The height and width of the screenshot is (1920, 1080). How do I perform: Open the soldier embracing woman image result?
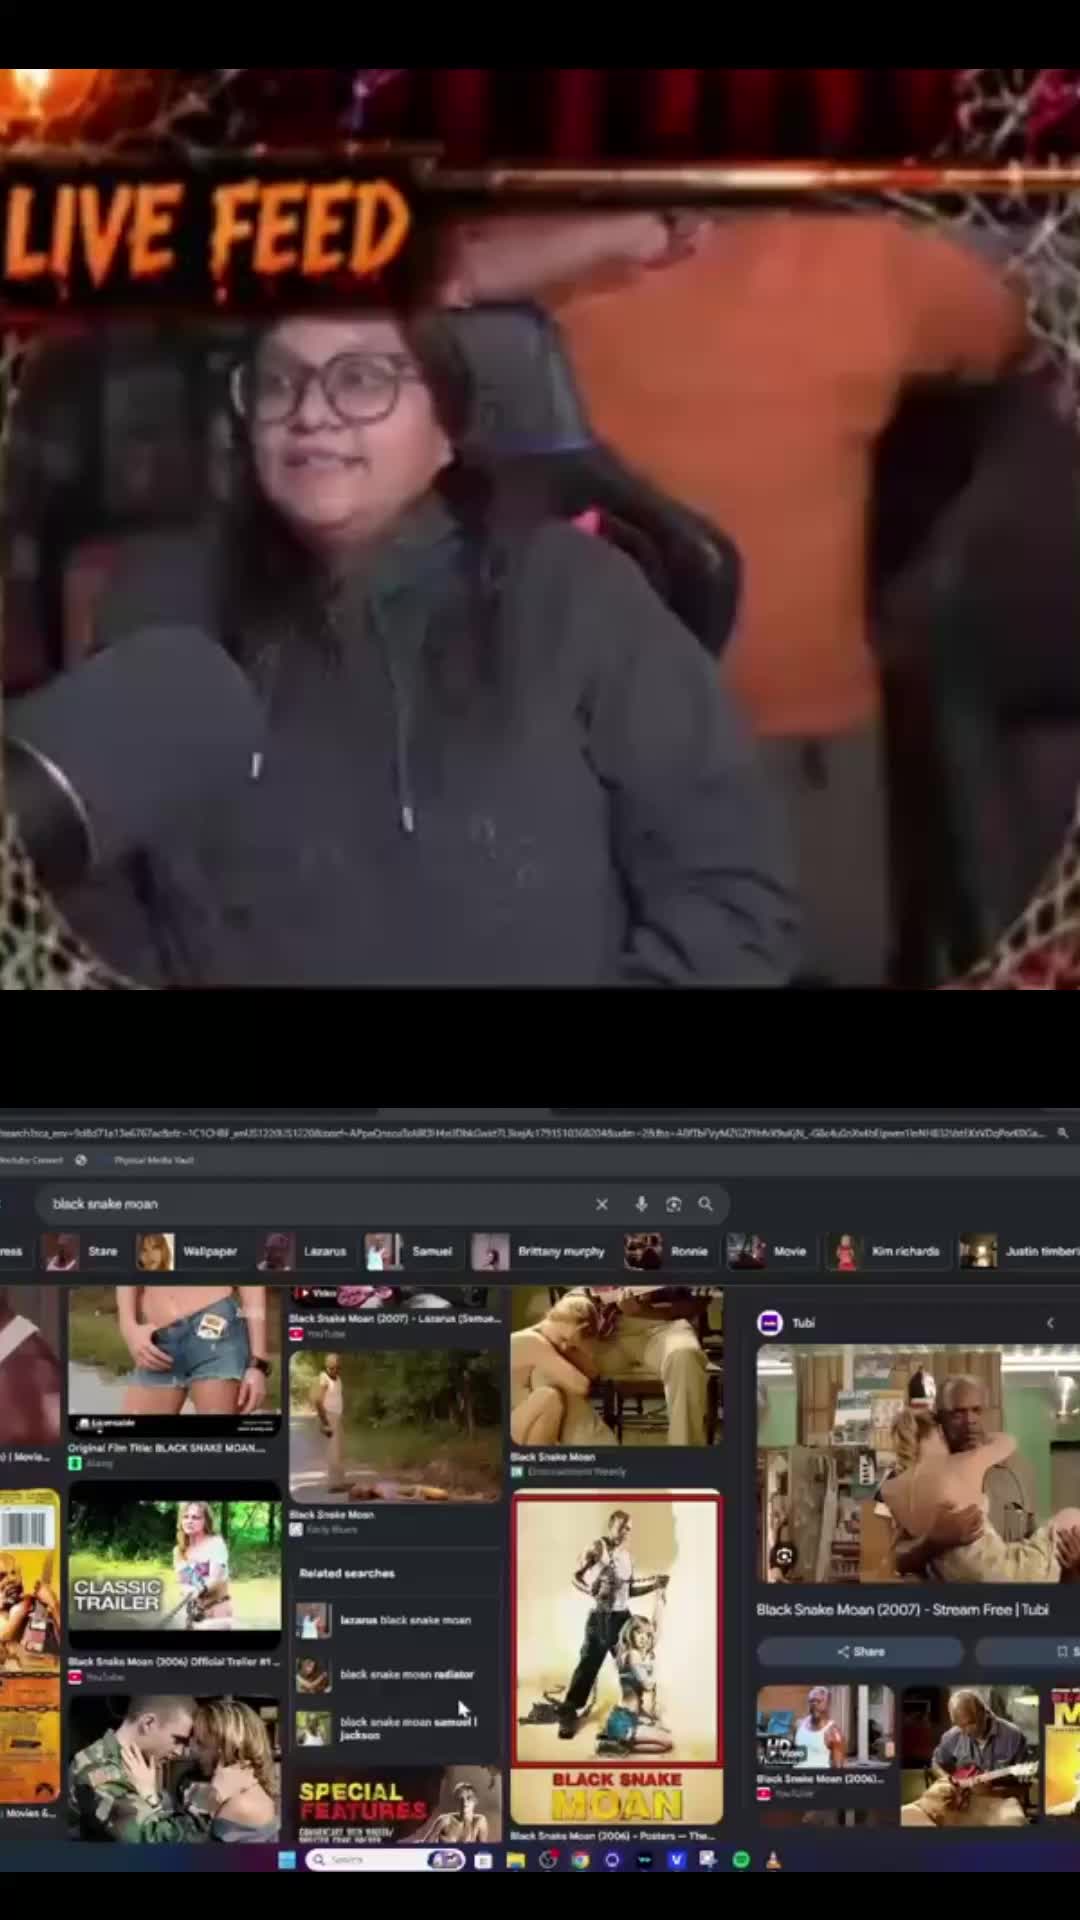(175, 1768)
